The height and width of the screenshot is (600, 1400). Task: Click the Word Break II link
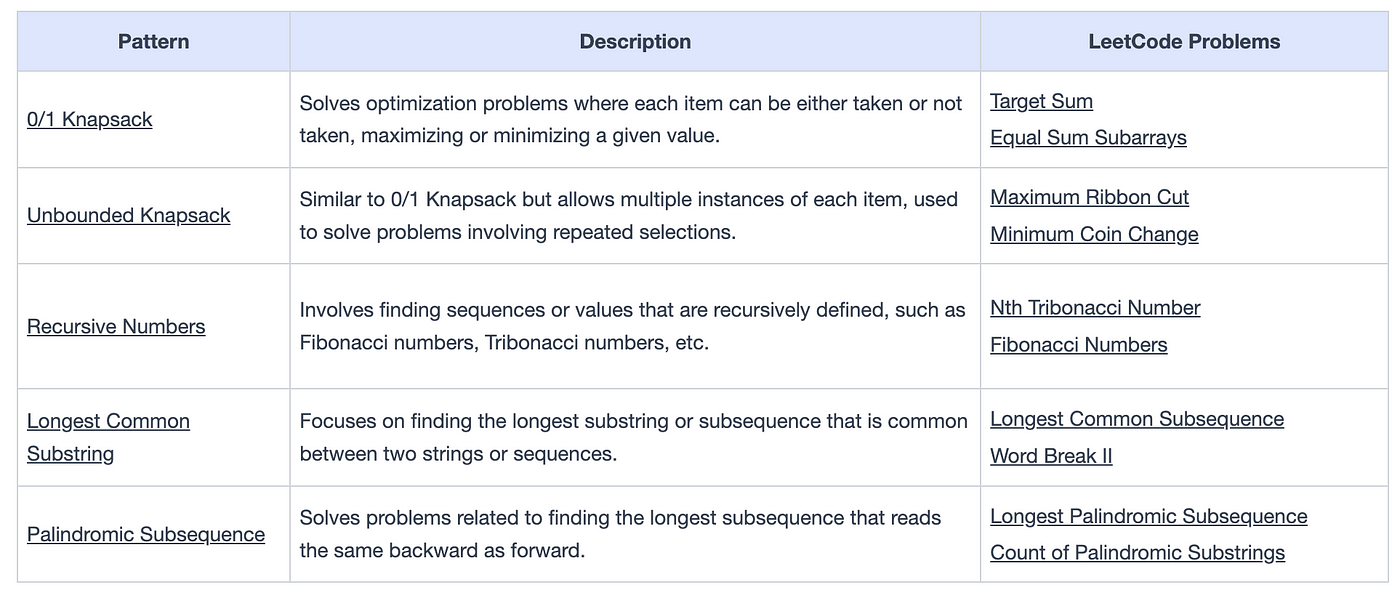[x=1051, y=456]
